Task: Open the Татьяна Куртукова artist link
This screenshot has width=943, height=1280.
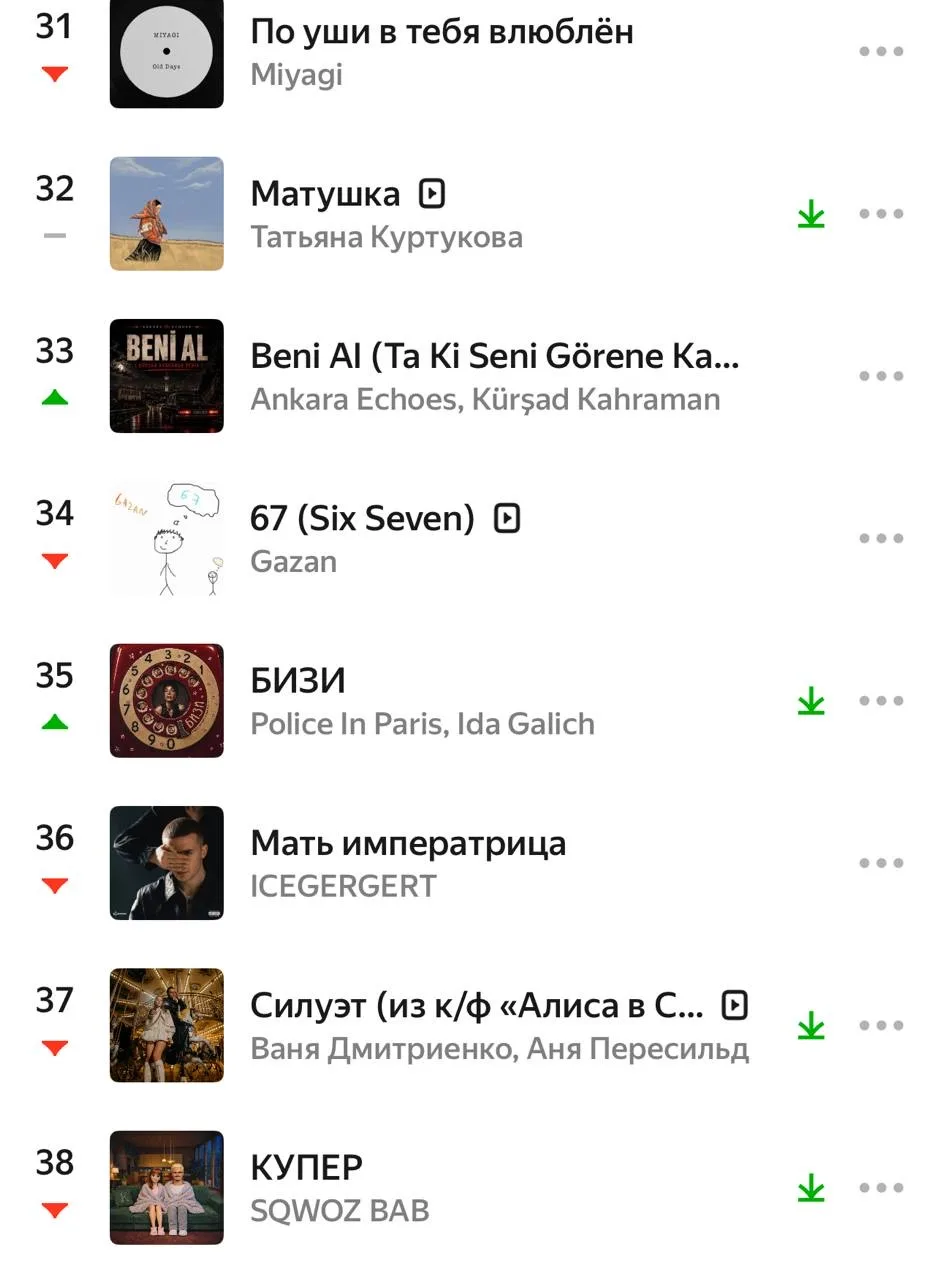Action: click(386, 237)
